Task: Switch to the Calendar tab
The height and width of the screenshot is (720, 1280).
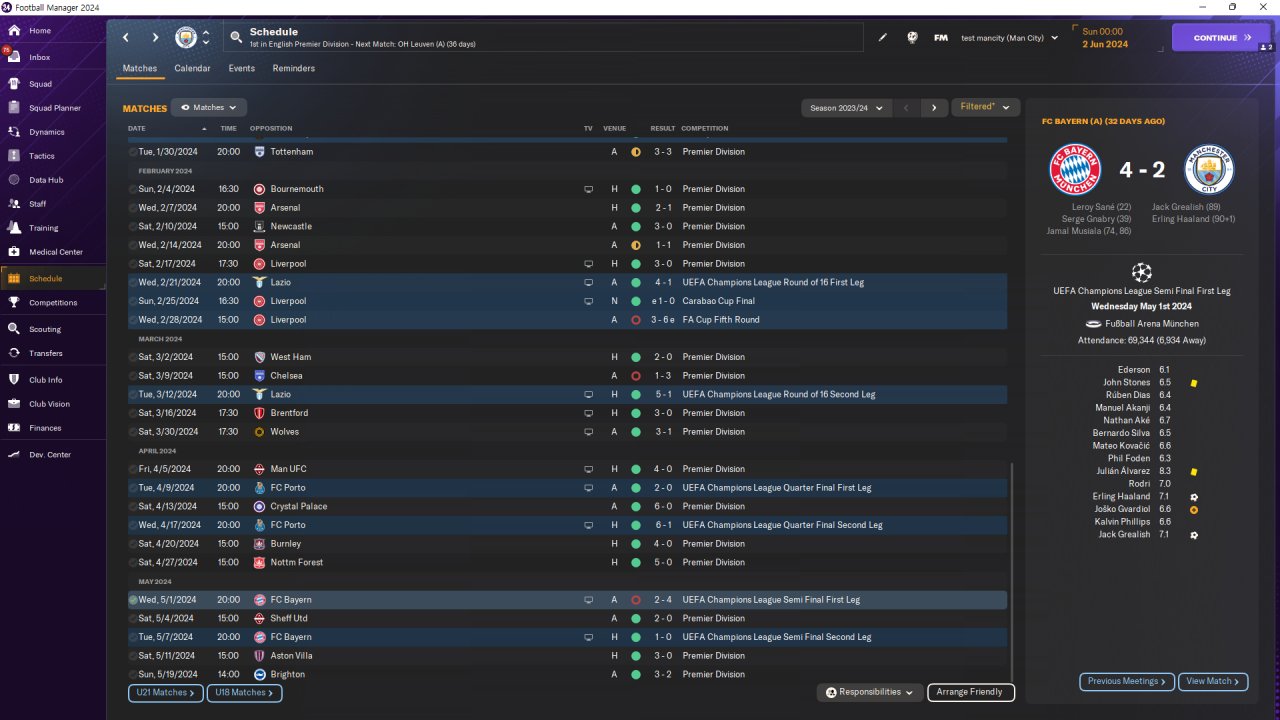Action: (x=192, y=69)
